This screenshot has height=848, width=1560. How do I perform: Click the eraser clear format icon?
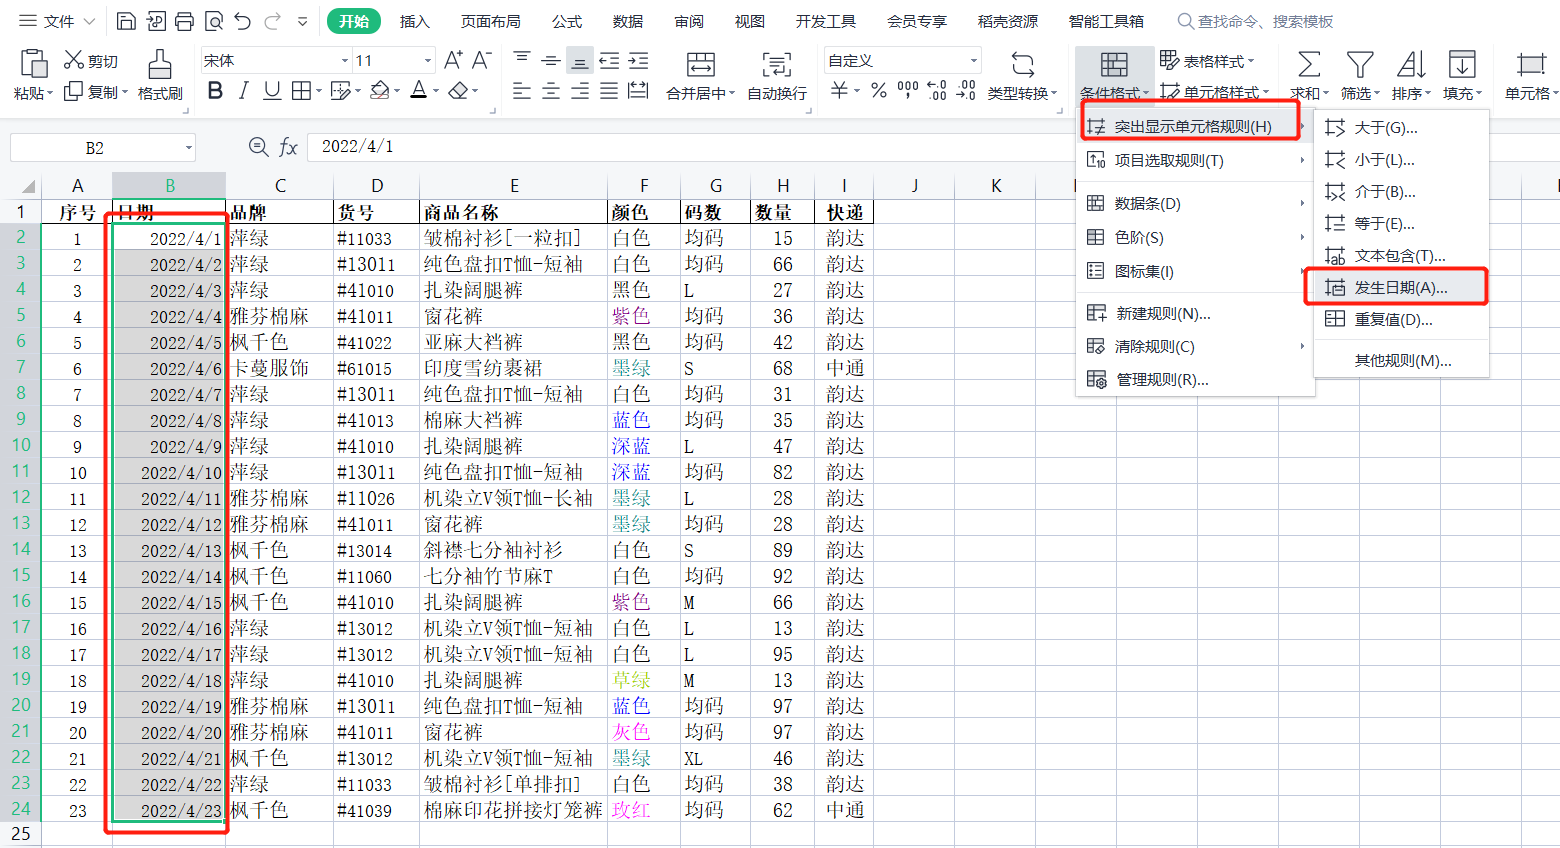coord(458,91)
